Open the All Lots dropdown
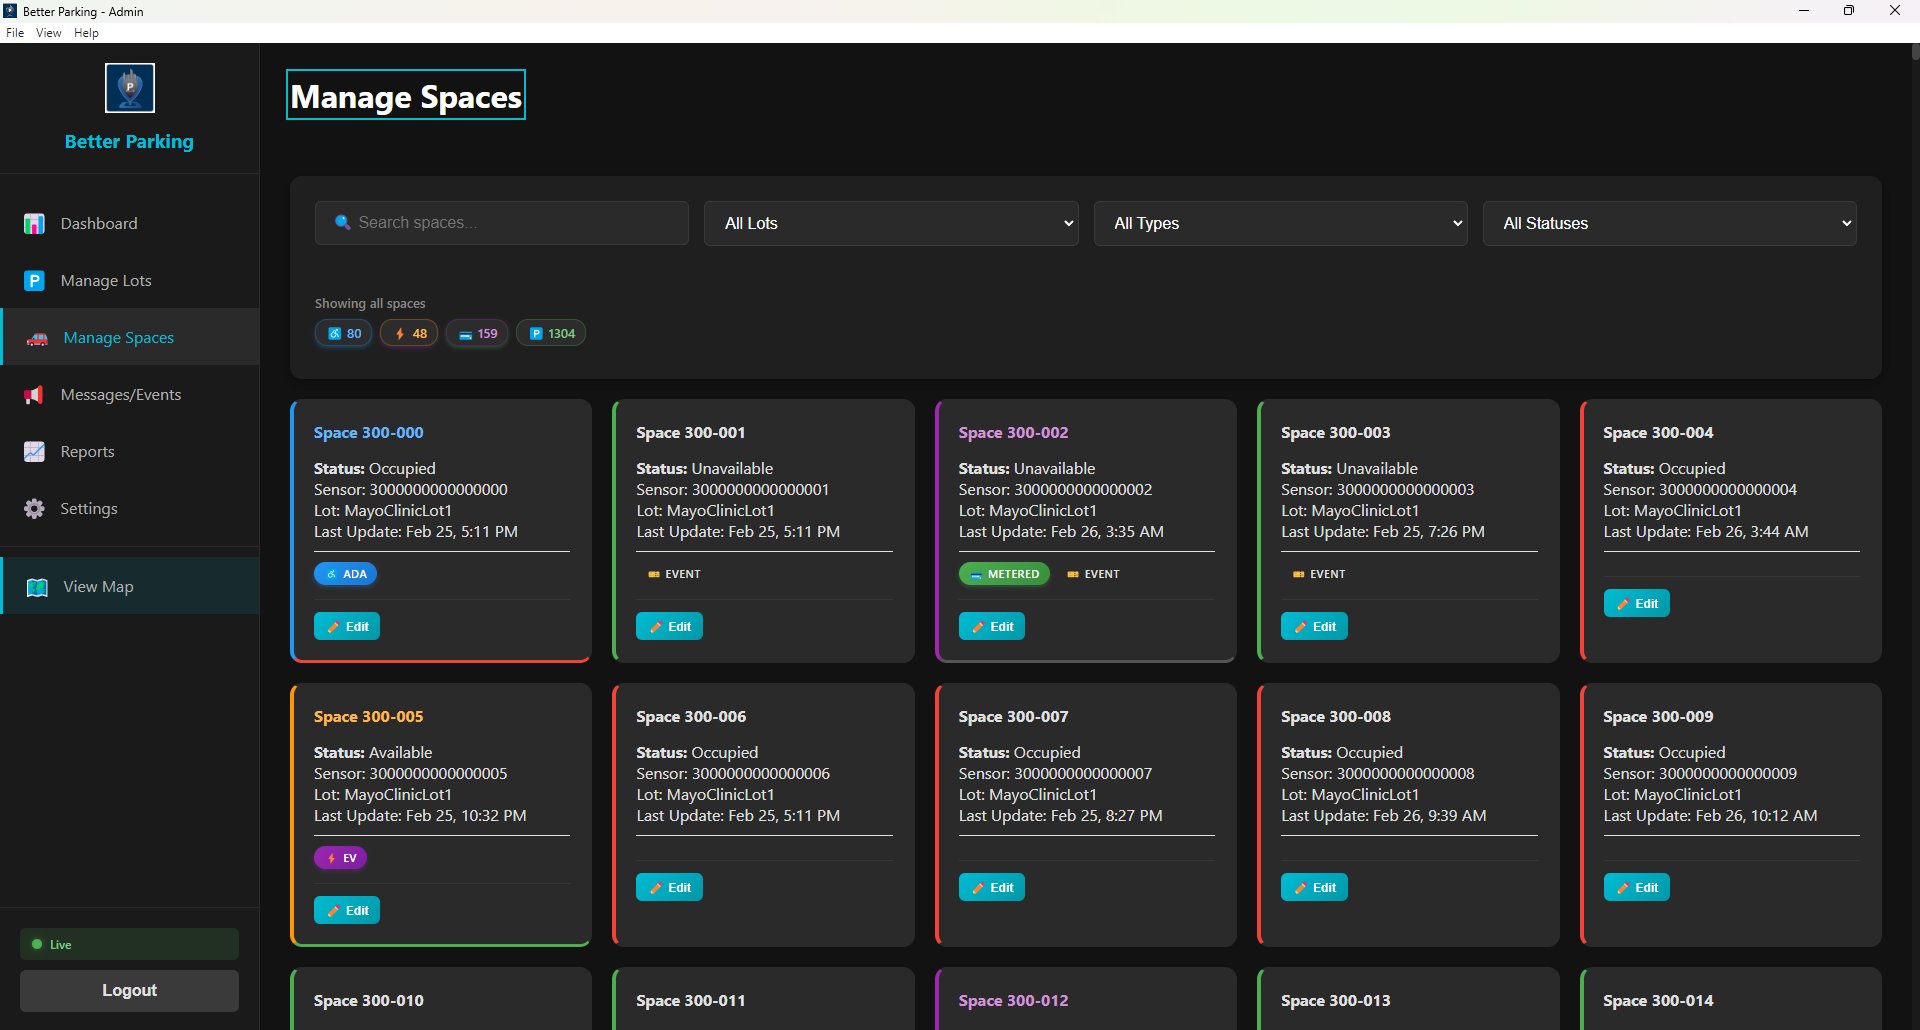Viewport: 1920px width, 1030px height. click(x=890, y=223)
